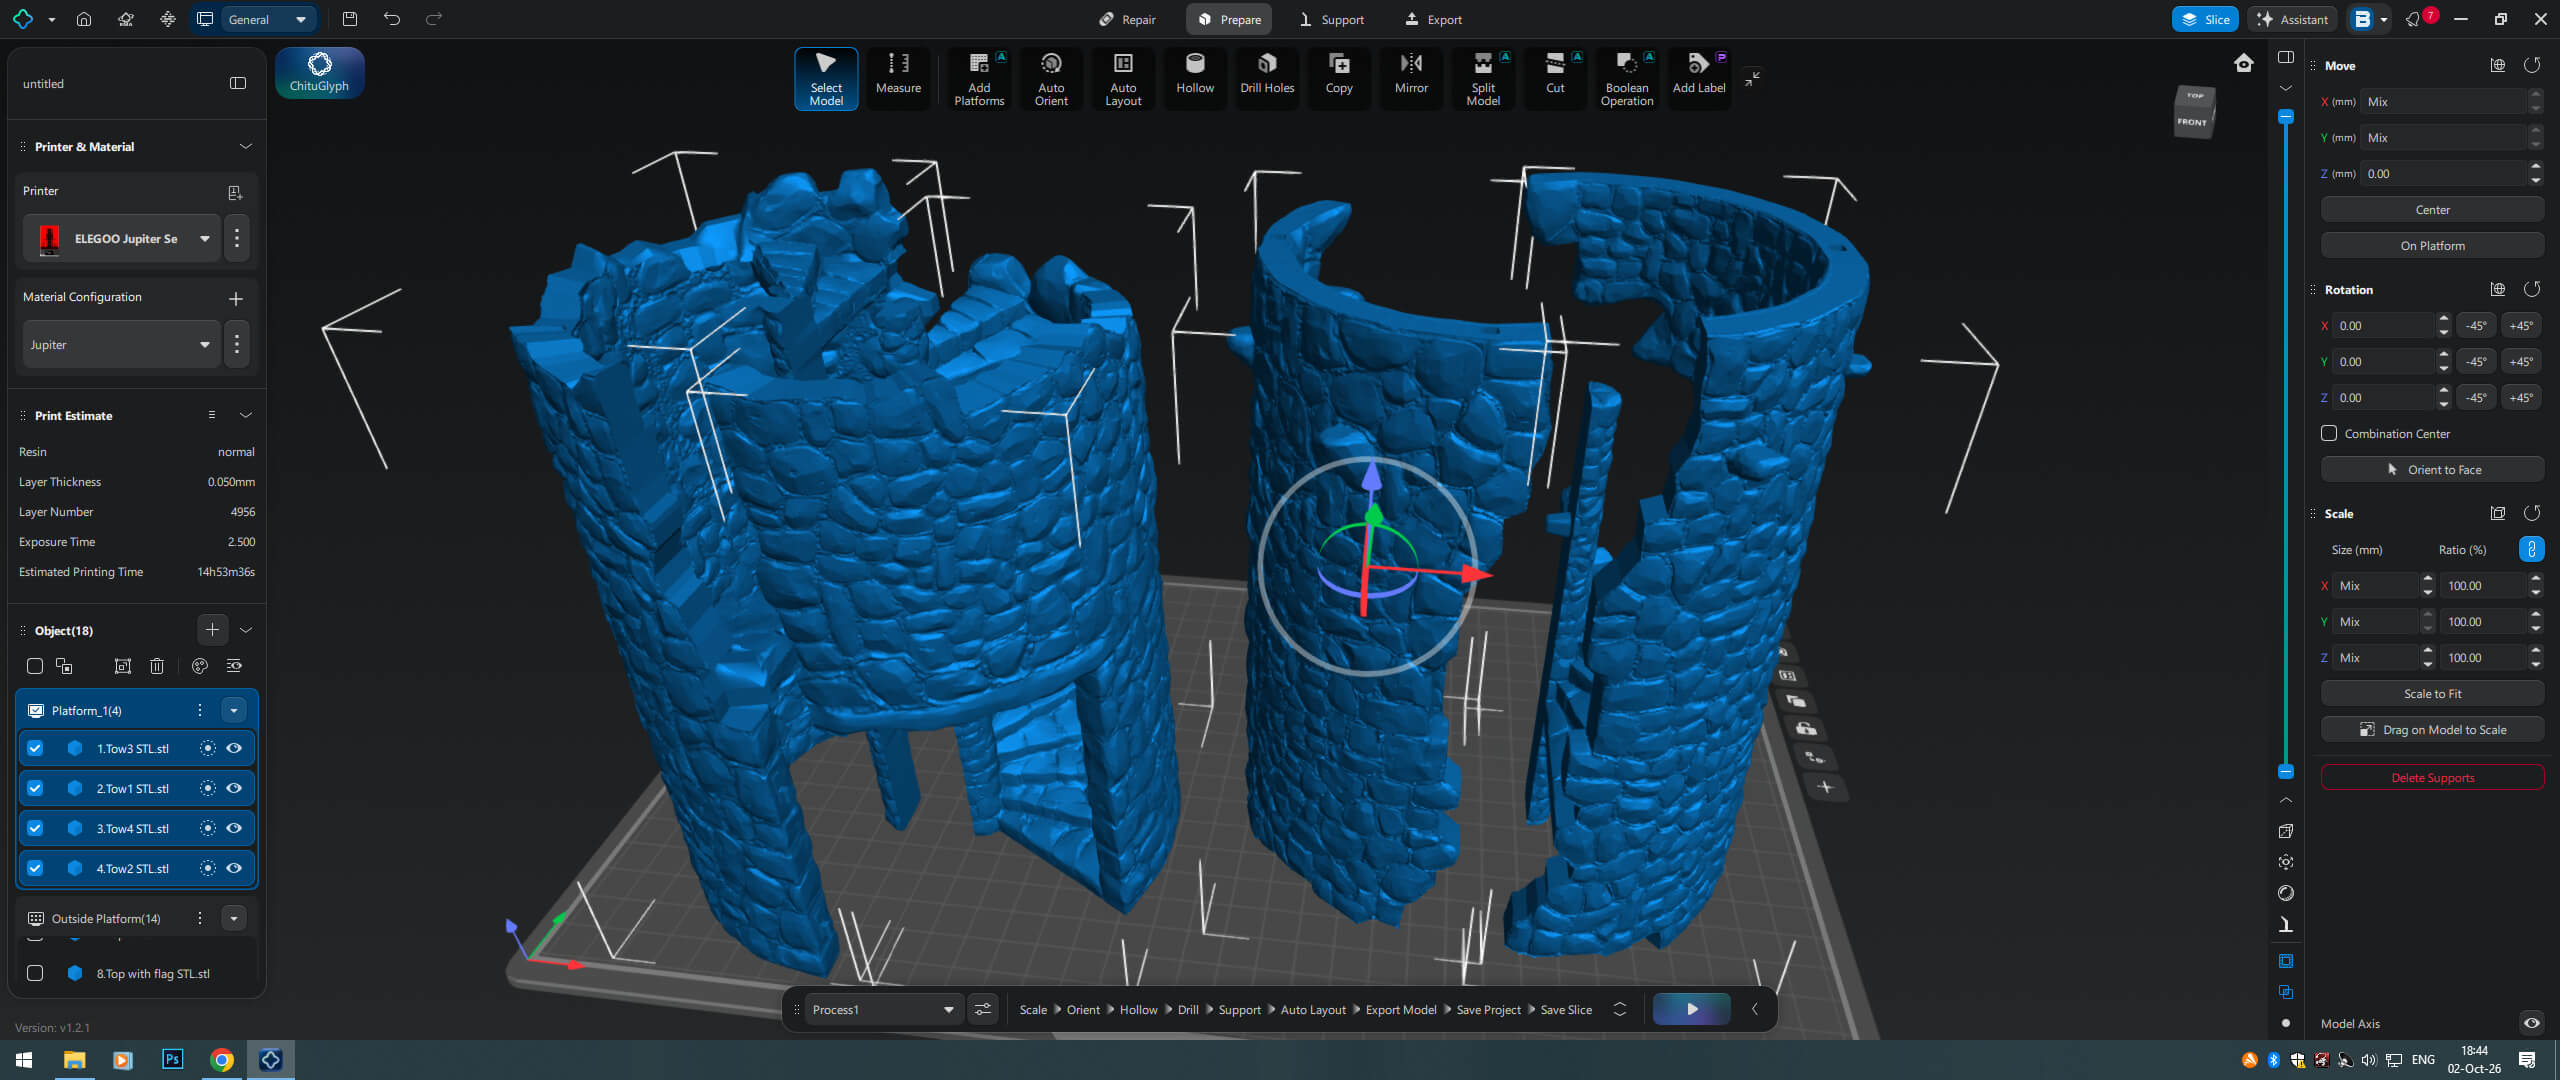
Task: Collapse the Outside Platform(14) group
Action: point(234,918)
